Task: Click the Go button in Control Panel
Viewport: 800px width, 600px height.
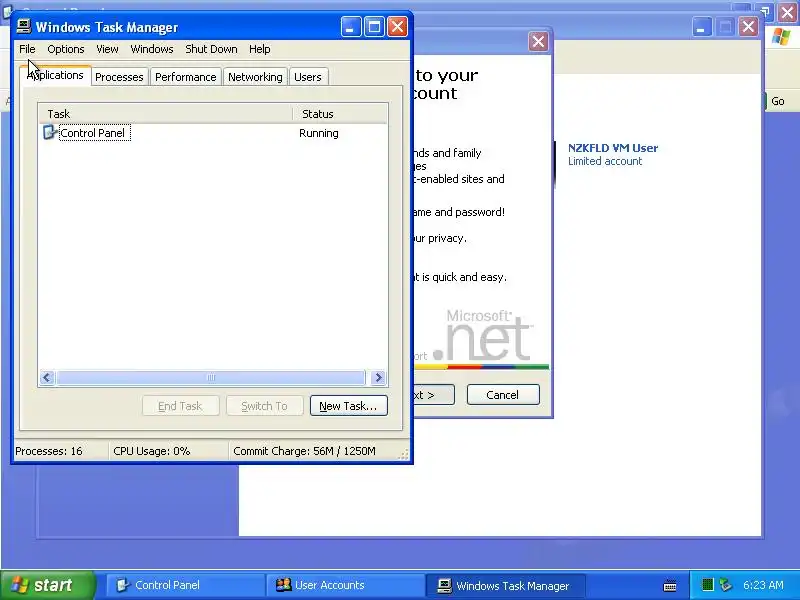Action: (777, 101)
